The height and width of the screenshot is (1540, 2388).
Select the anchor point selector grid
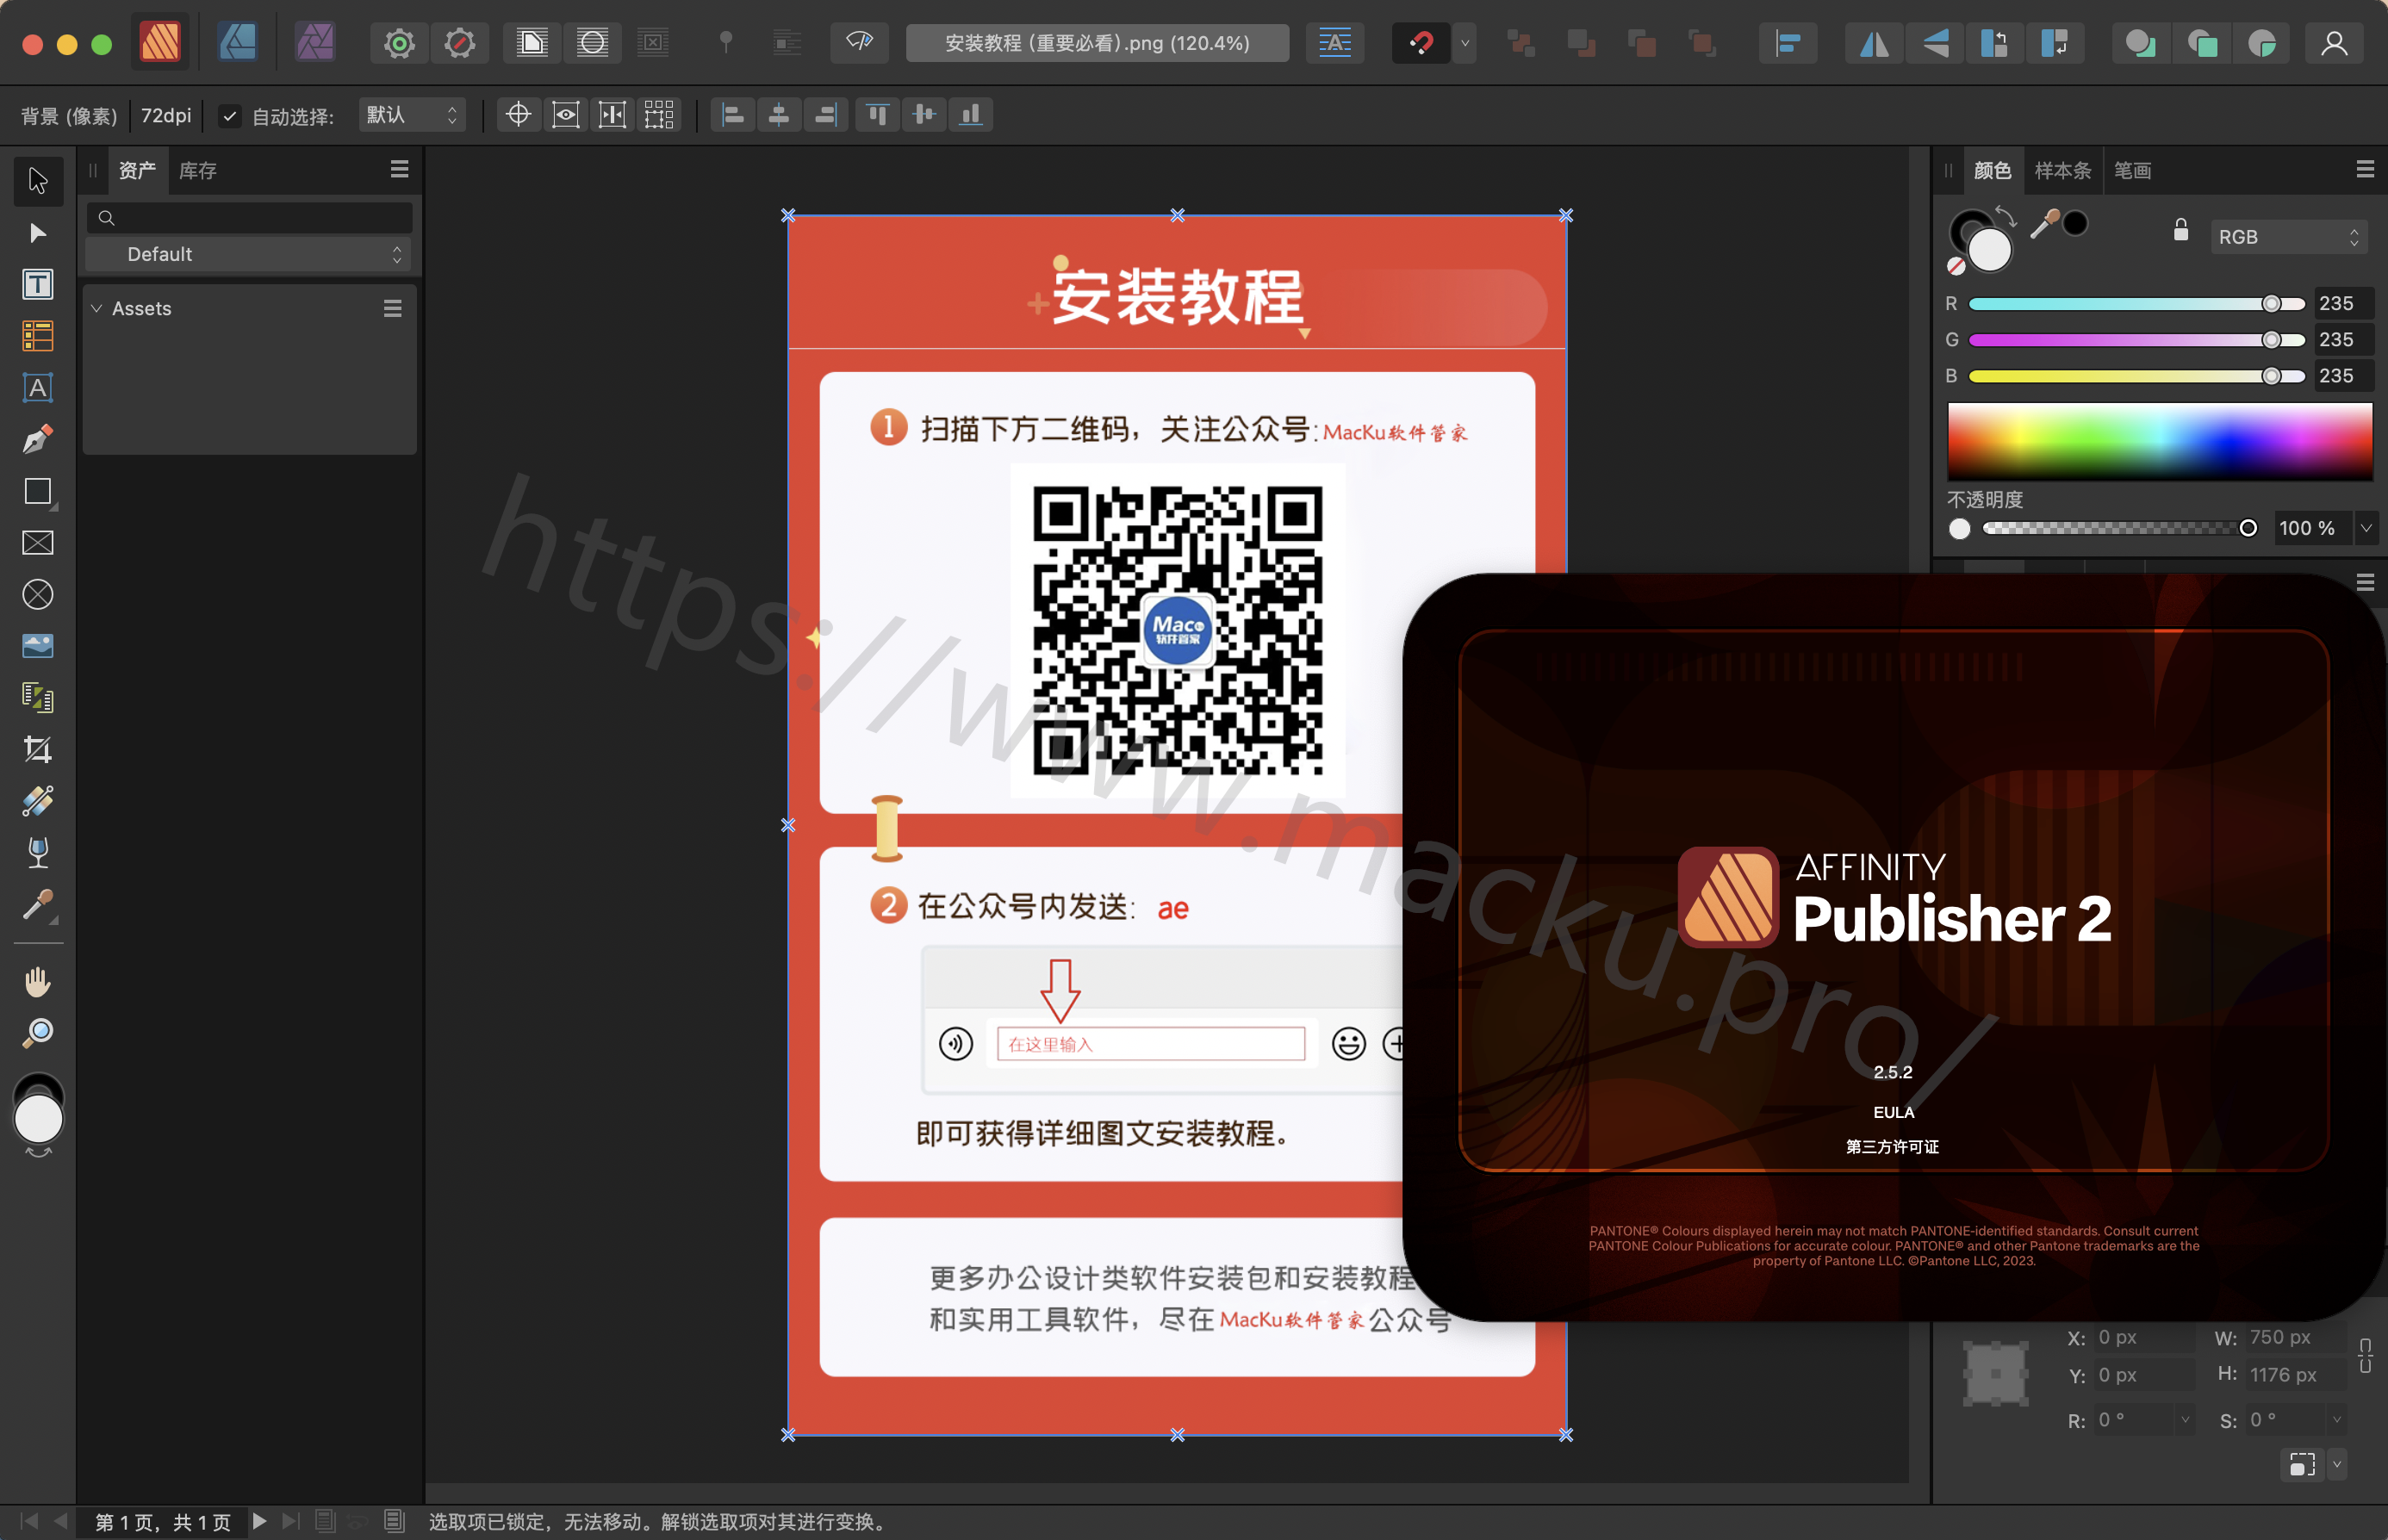pos(1995,1373)
